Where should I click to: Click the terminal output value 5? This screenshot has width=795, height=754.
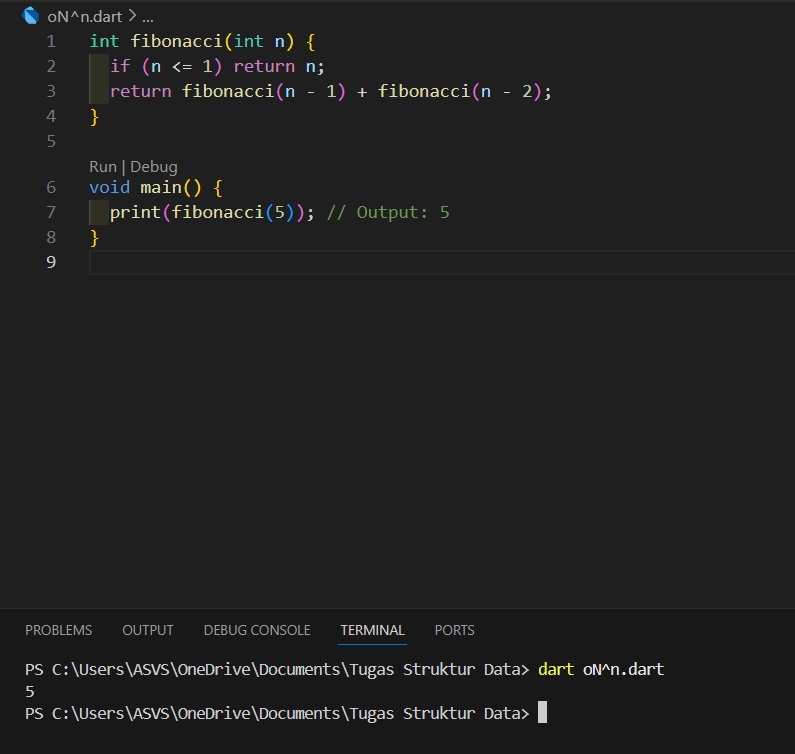30,692
